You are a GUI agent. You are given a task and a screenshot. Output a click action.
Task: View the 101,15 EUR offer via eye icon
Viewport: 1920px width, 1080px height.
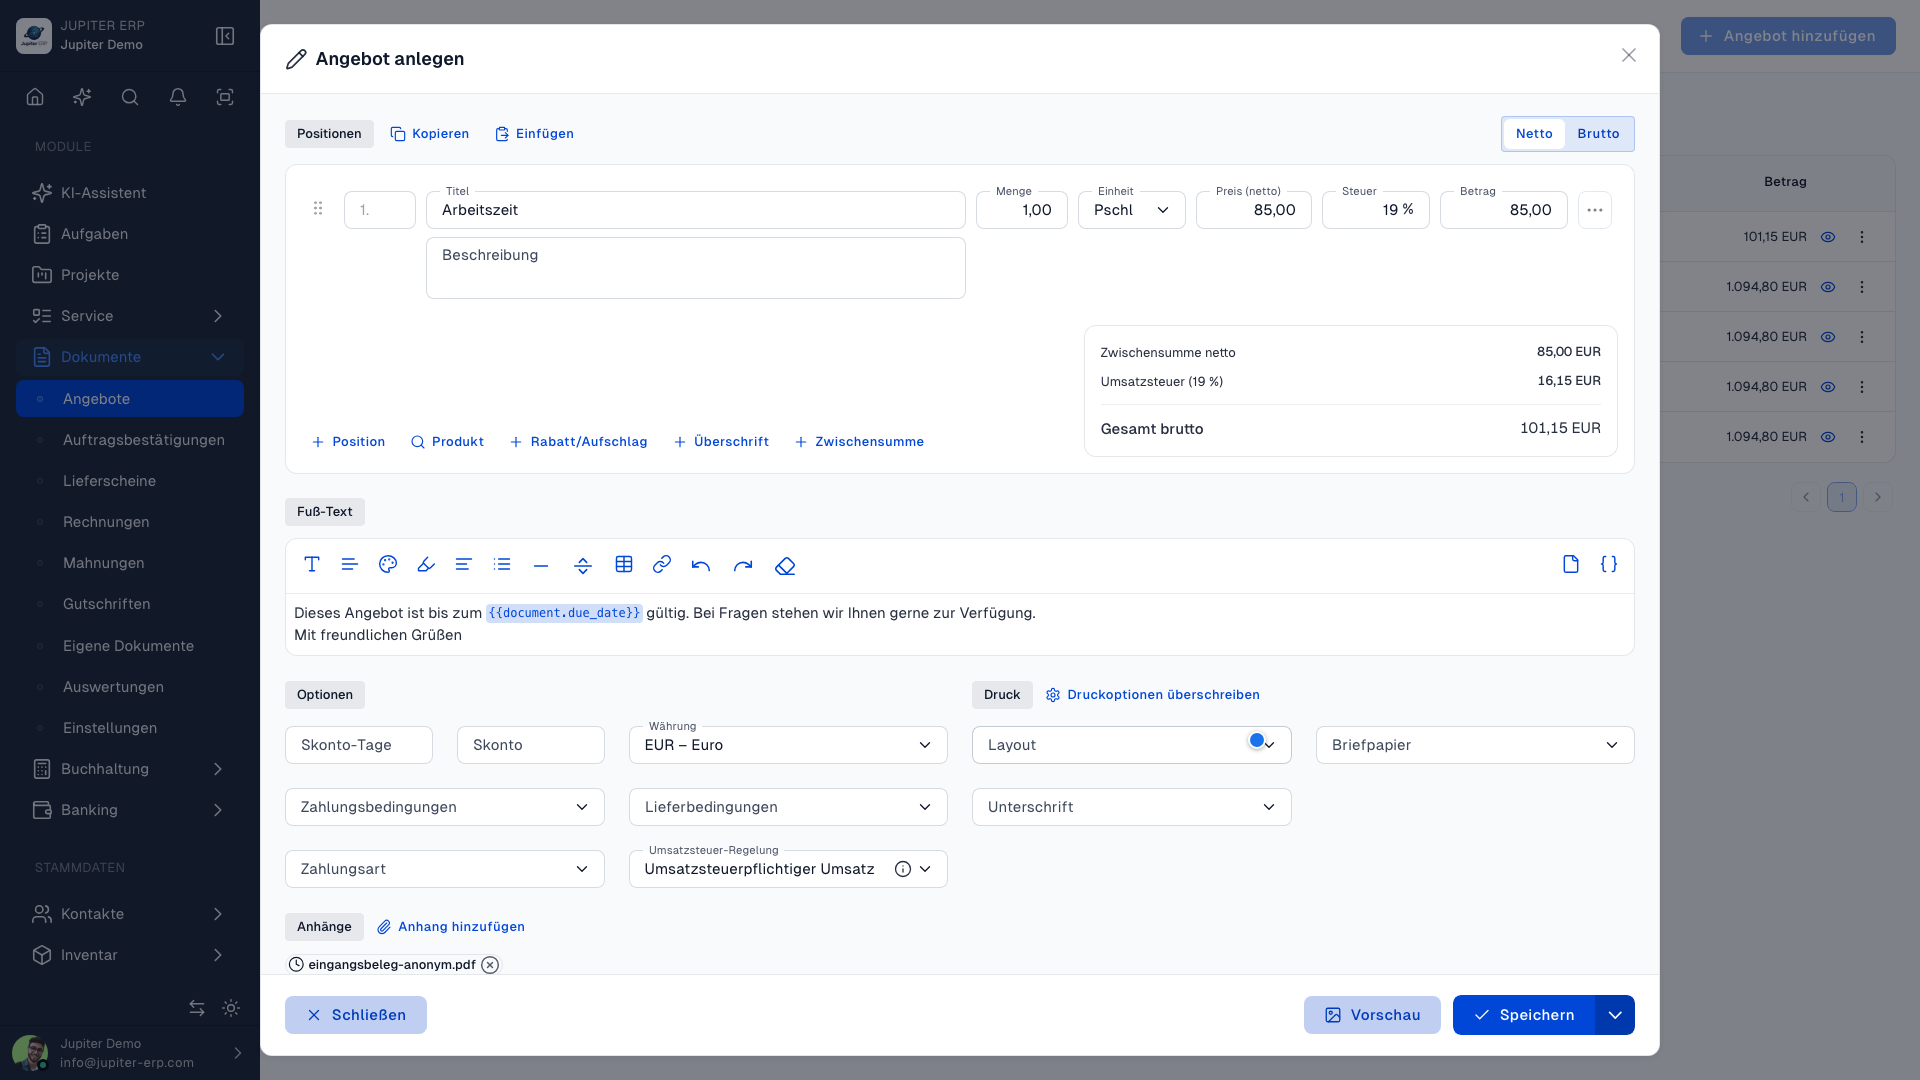[x=1828, y=237]
